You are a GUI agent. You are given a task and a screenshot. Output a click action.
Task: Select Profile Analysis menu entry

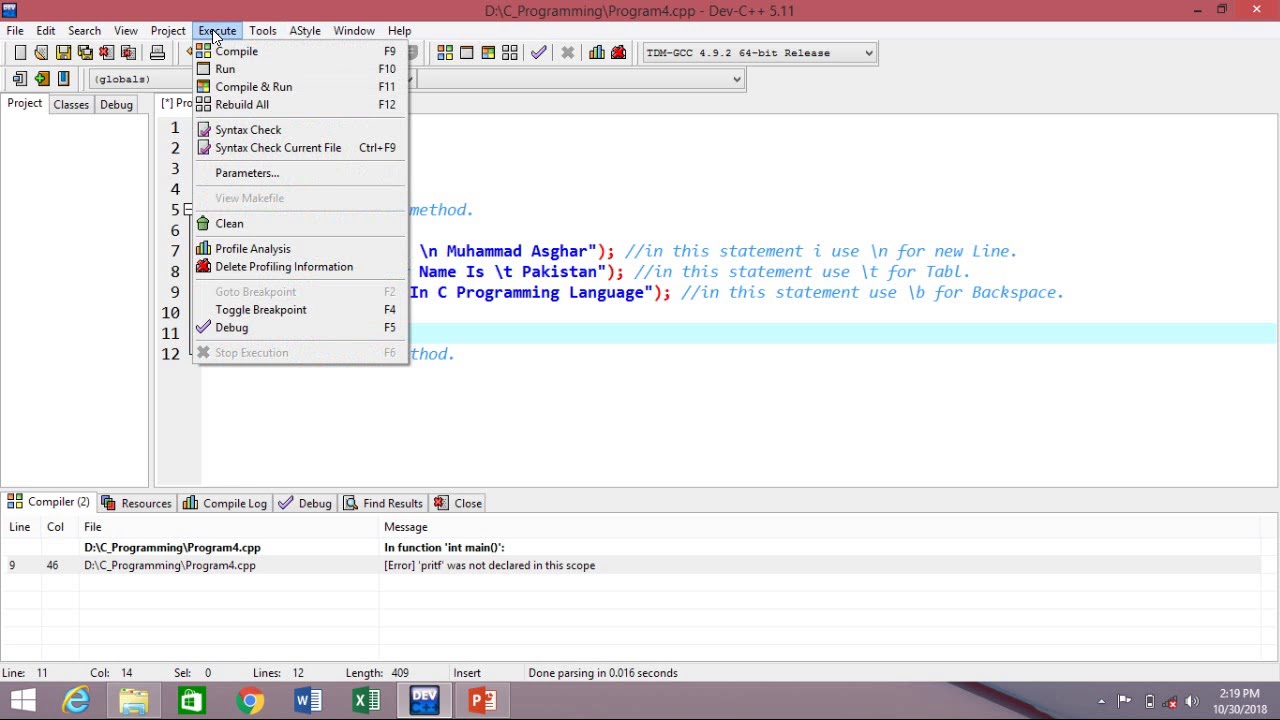click(x=300, y=249)
